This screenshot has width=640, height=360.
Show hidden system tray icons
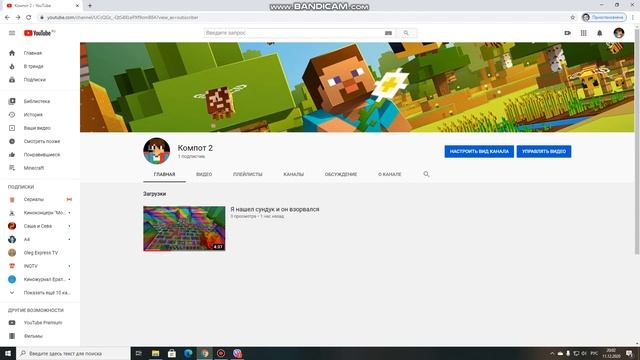[552, 353]
